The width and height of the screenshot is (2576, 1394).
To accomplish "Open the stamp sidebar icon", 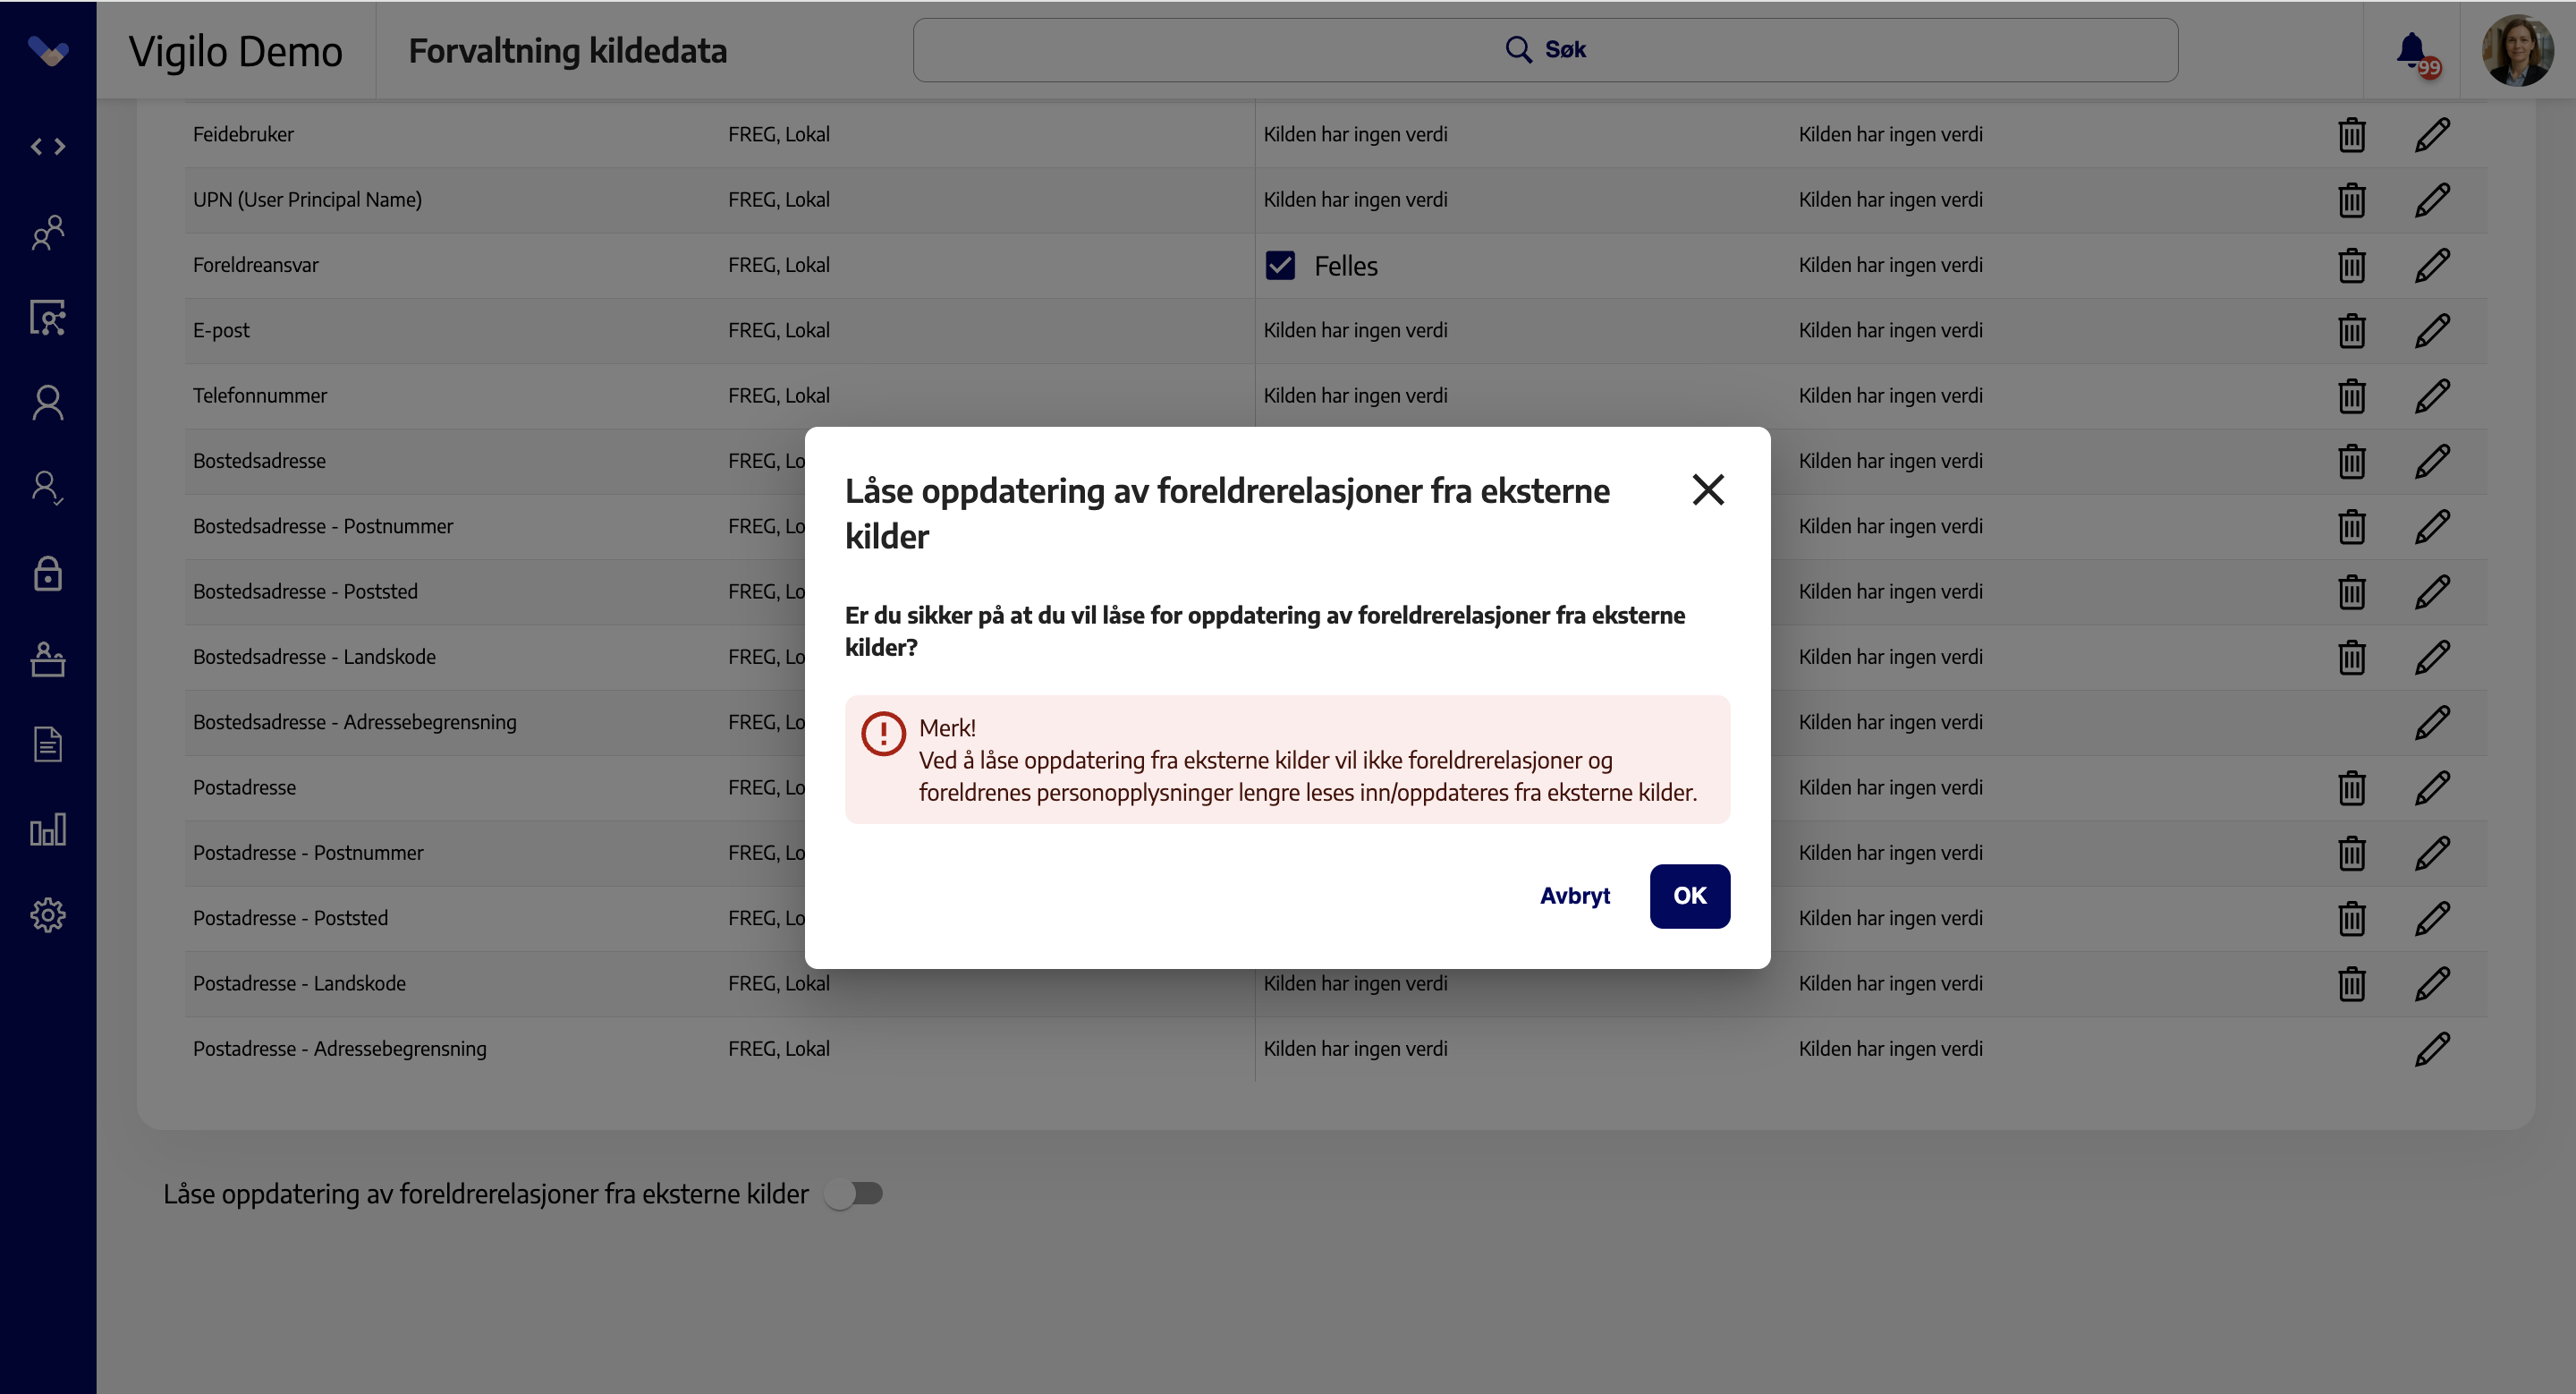I will 48,659.
